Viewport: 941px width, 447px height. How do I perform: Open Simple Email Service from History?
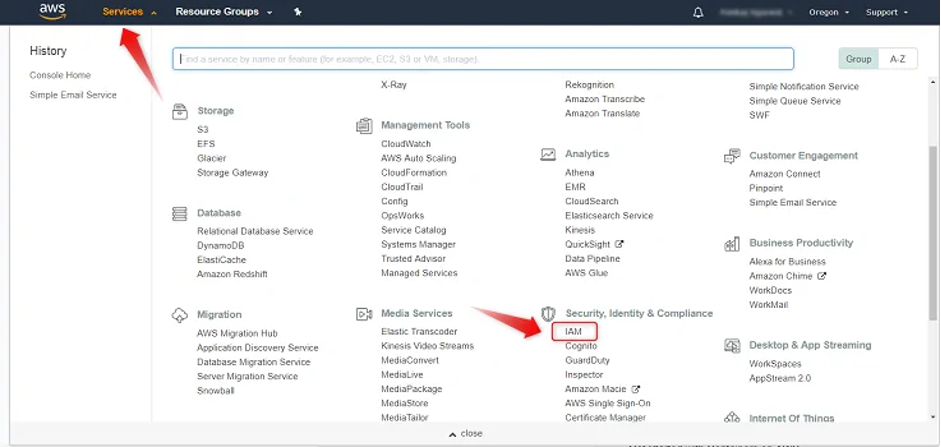tap(73, 95)
